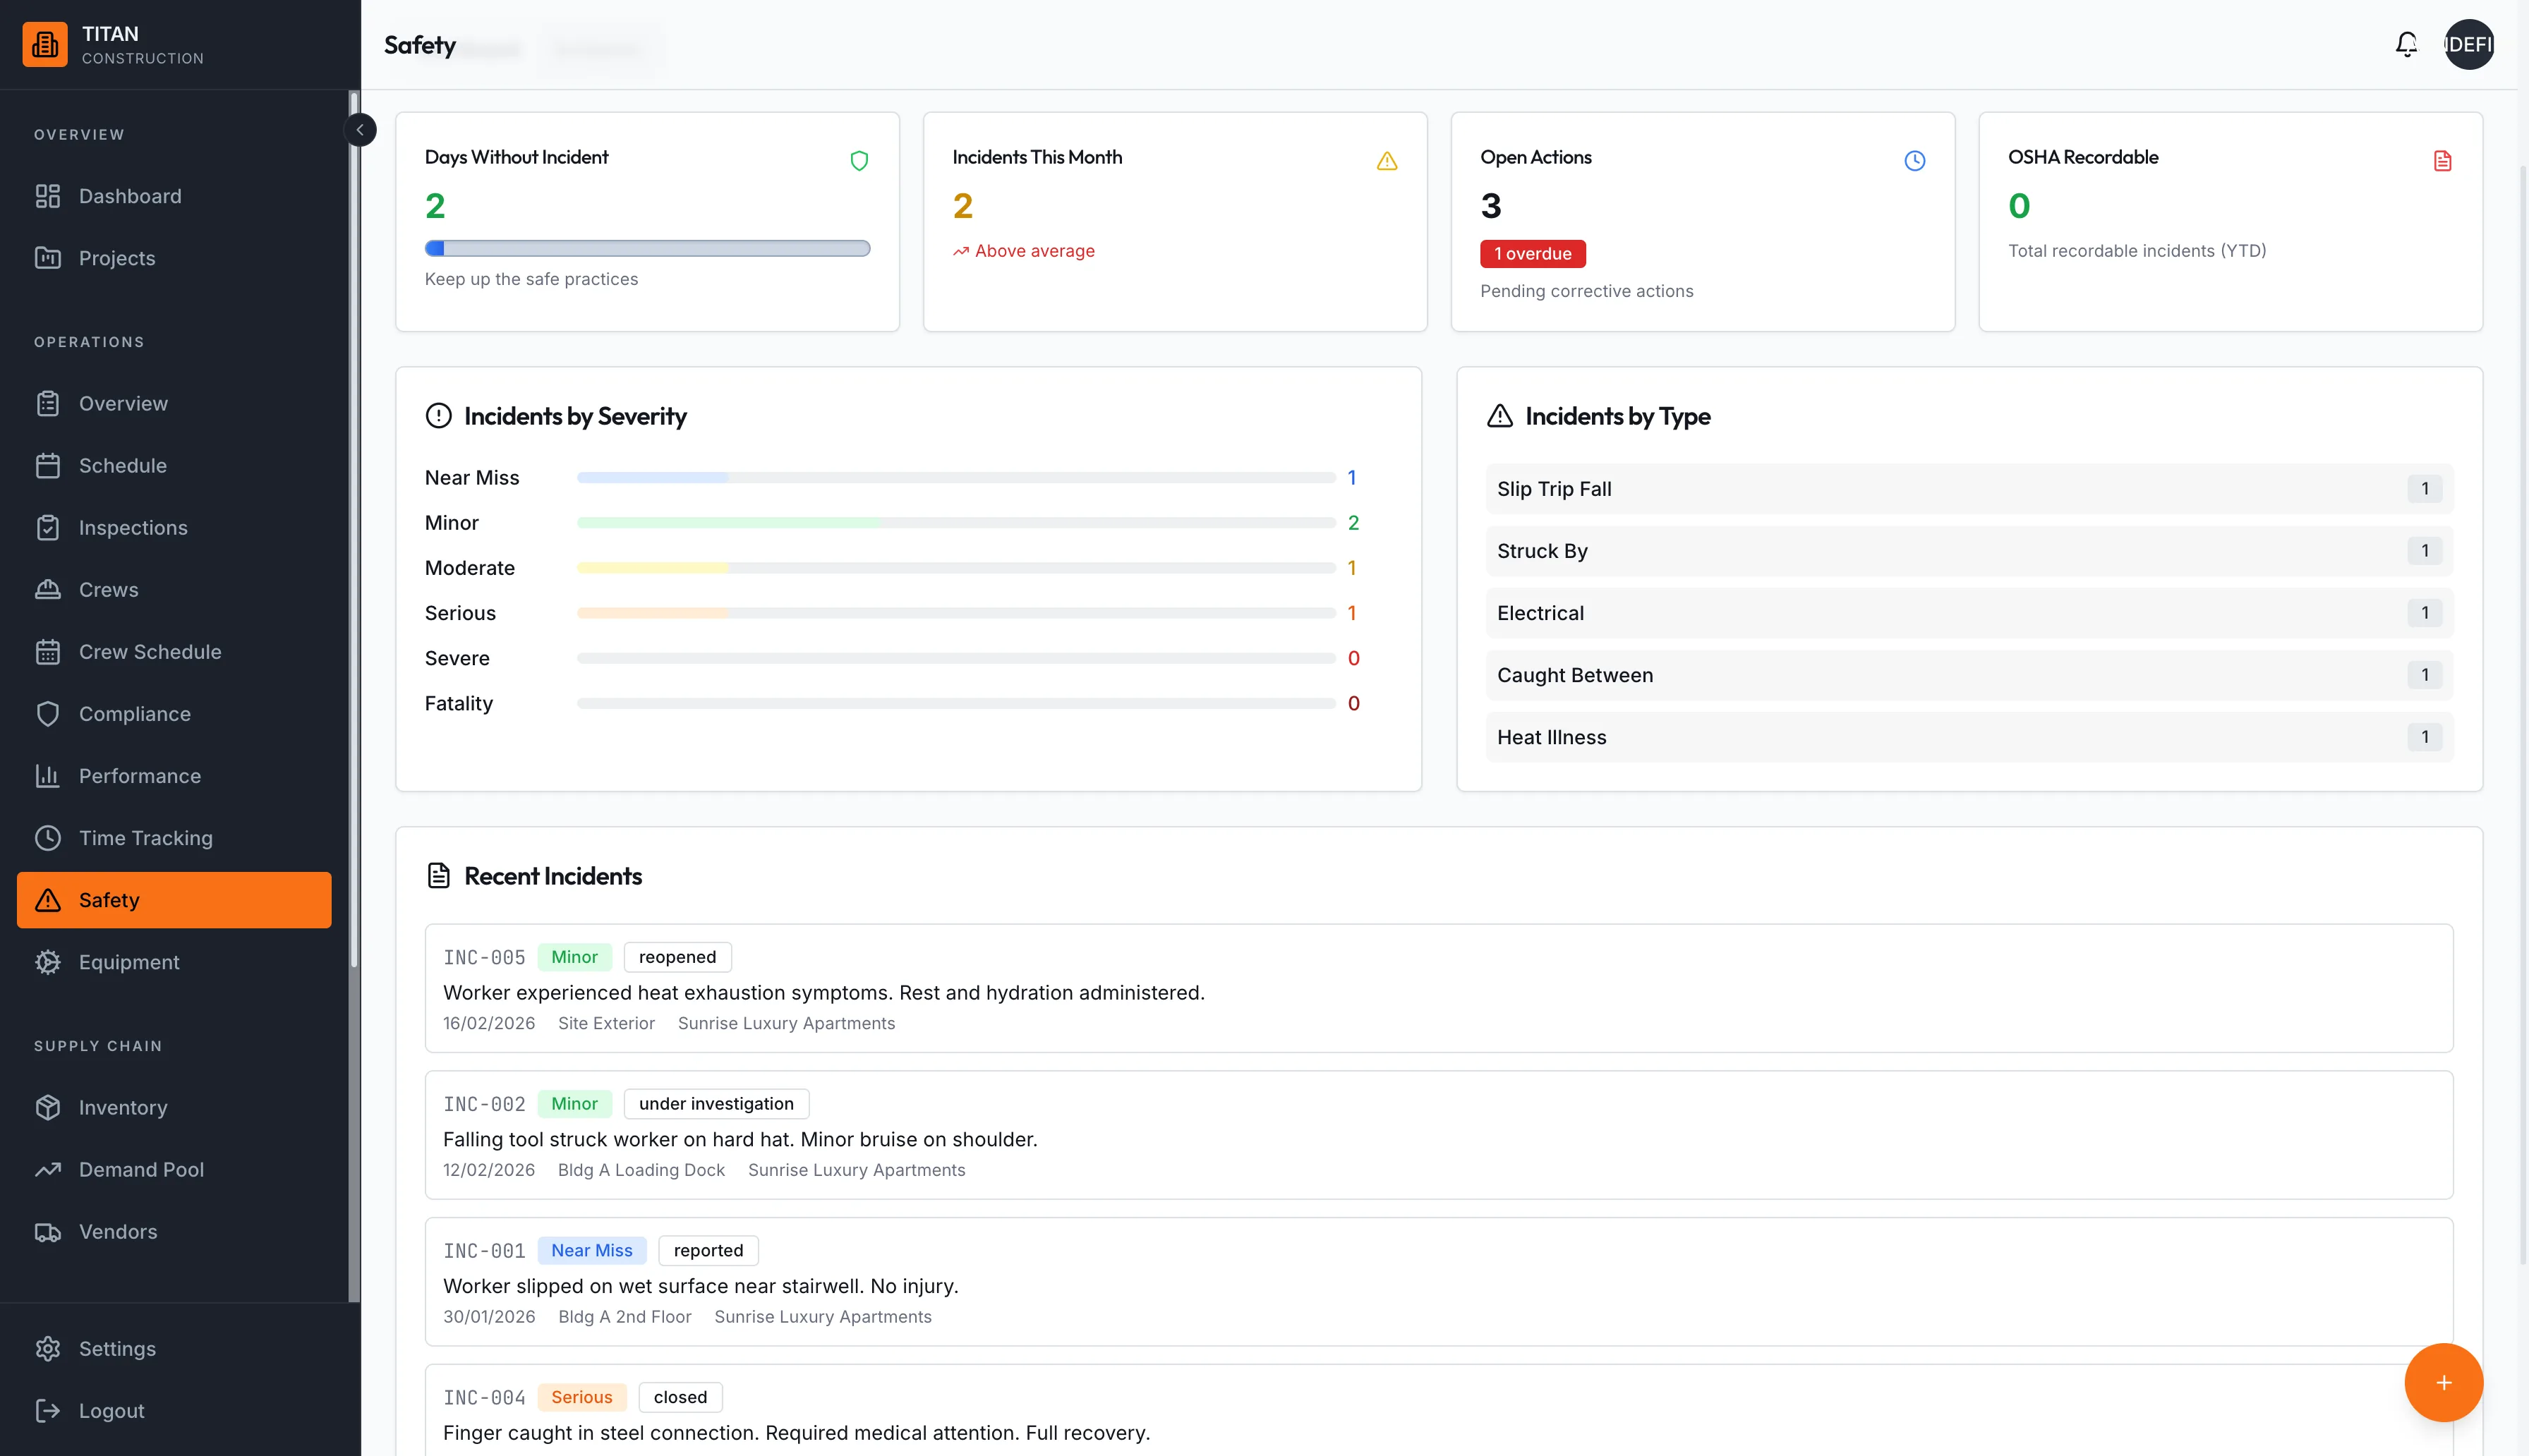2529x1456 pixels.
Task: Add a new incident with the plus button
Action: click(x=2444, y=1383)
